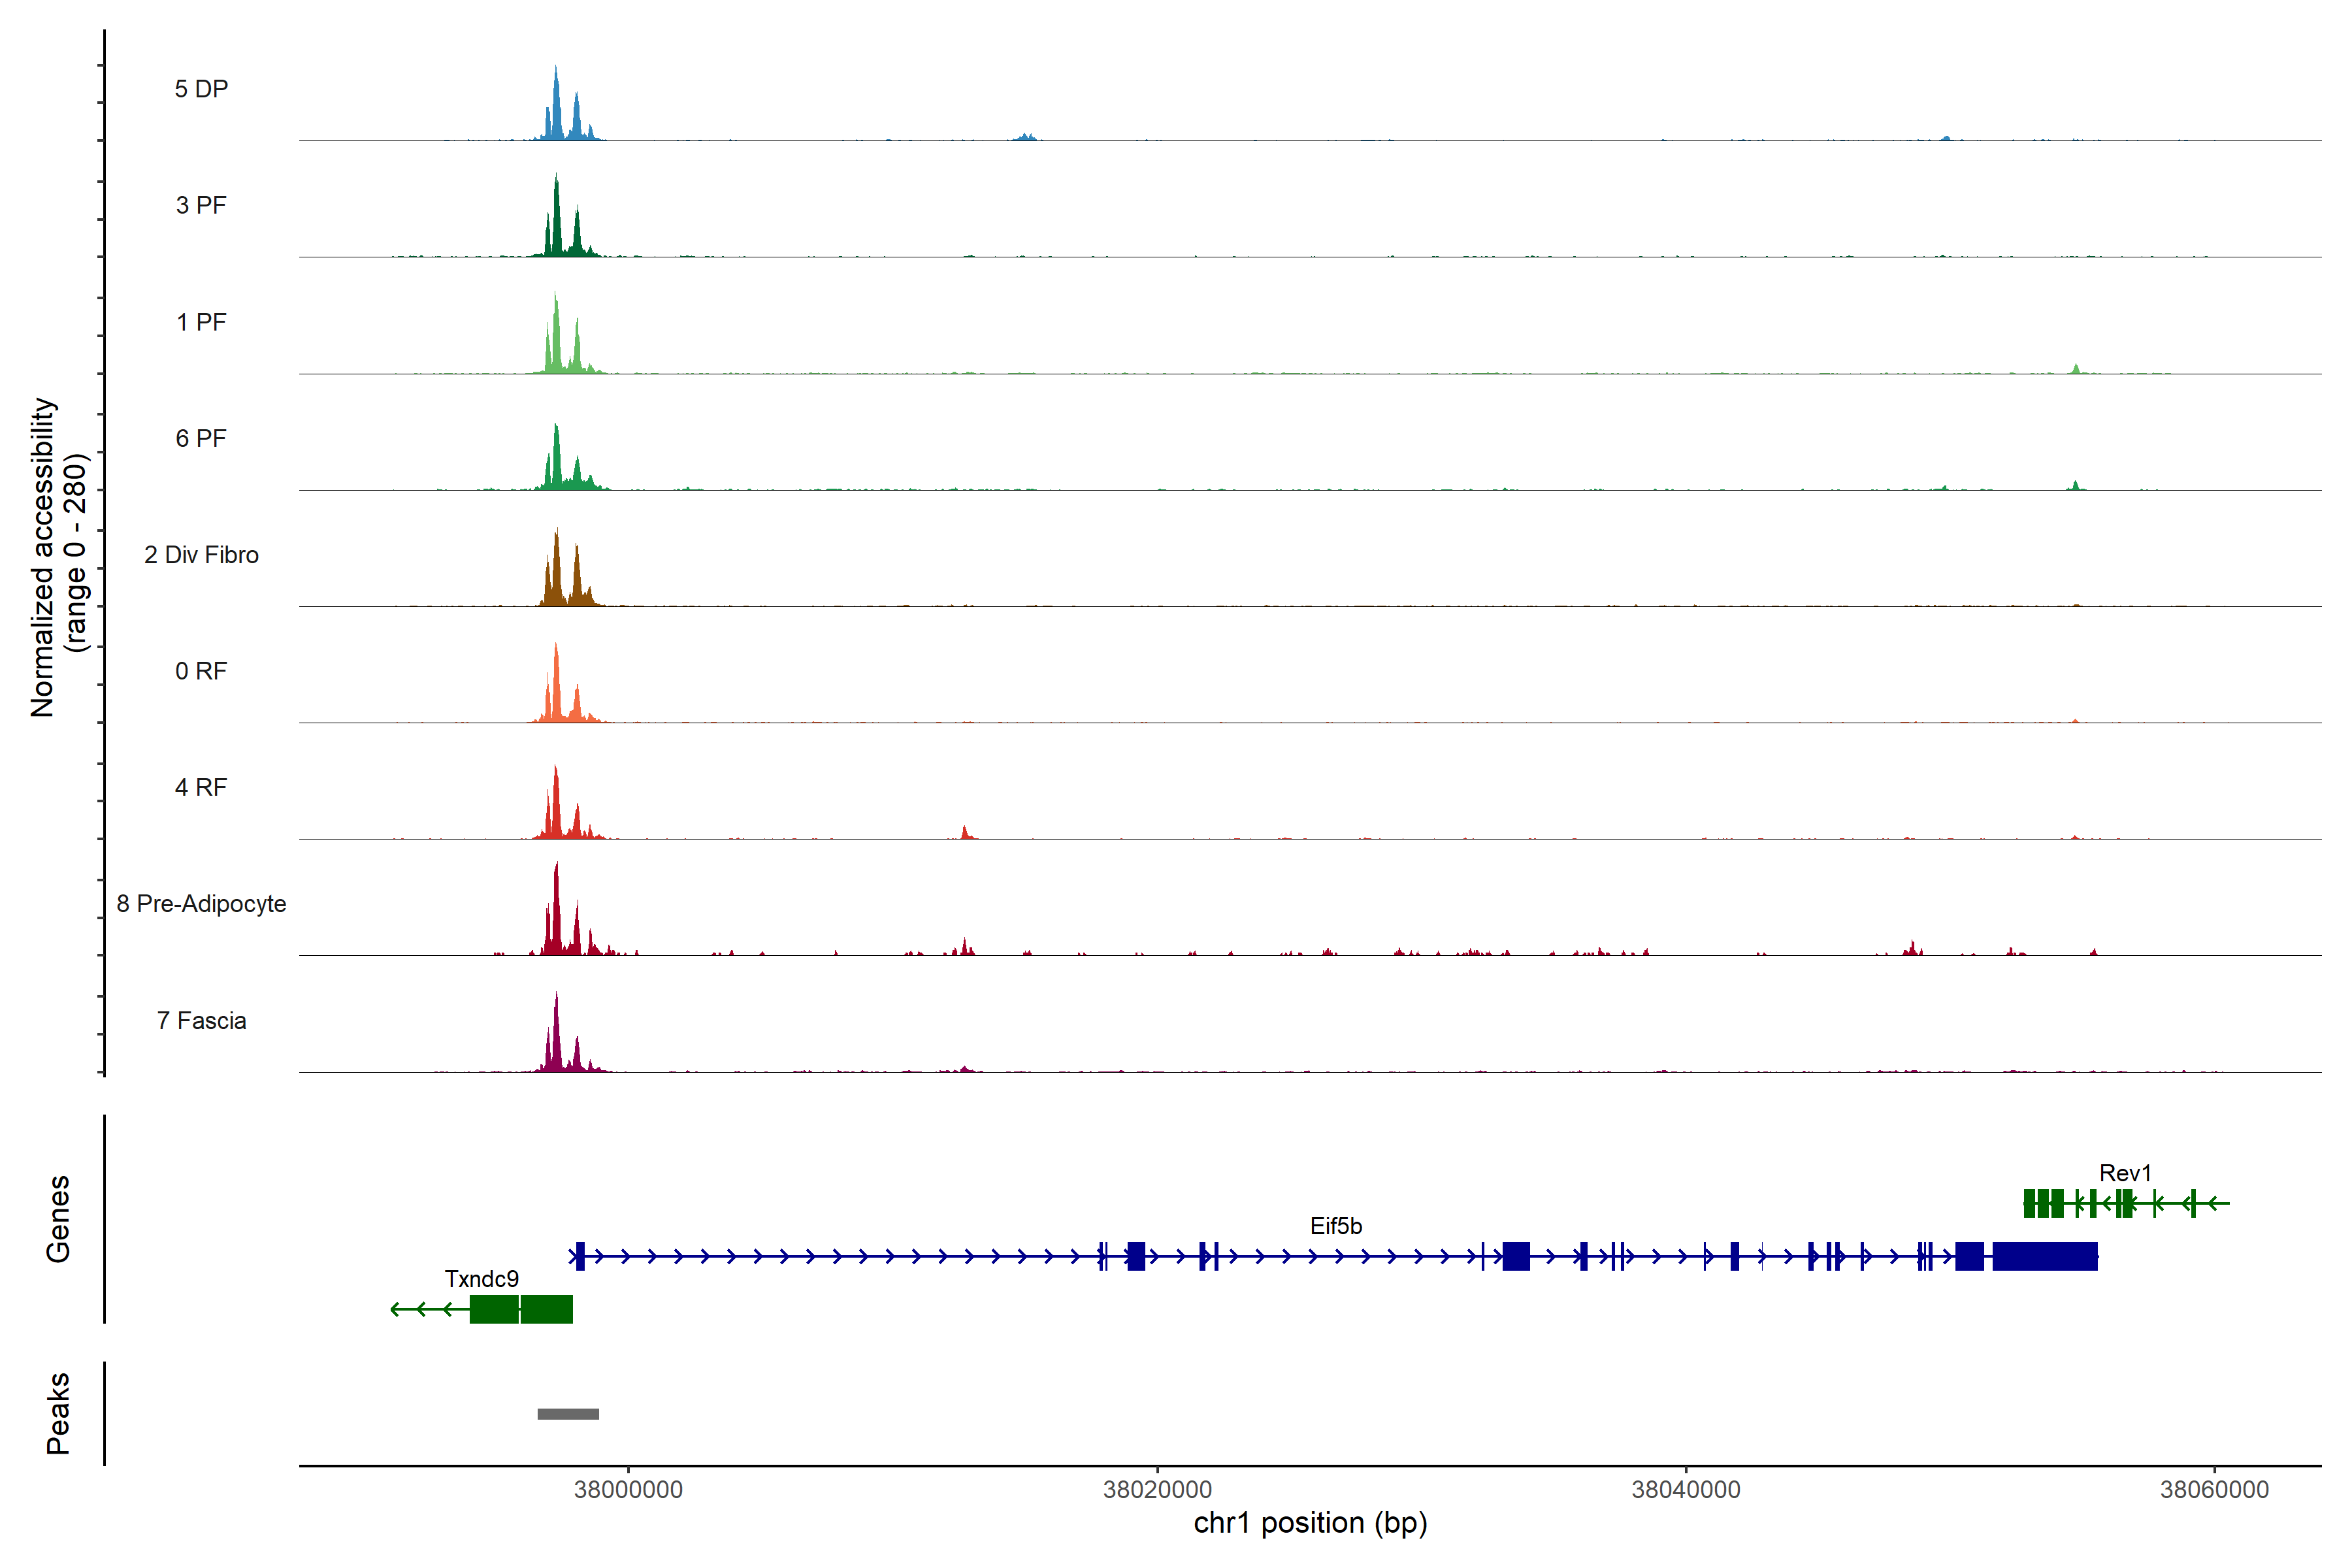This screenshot has height=1568, width=2352.
Task: Click the 38060000 axis tick label
Action: 2214,1489
